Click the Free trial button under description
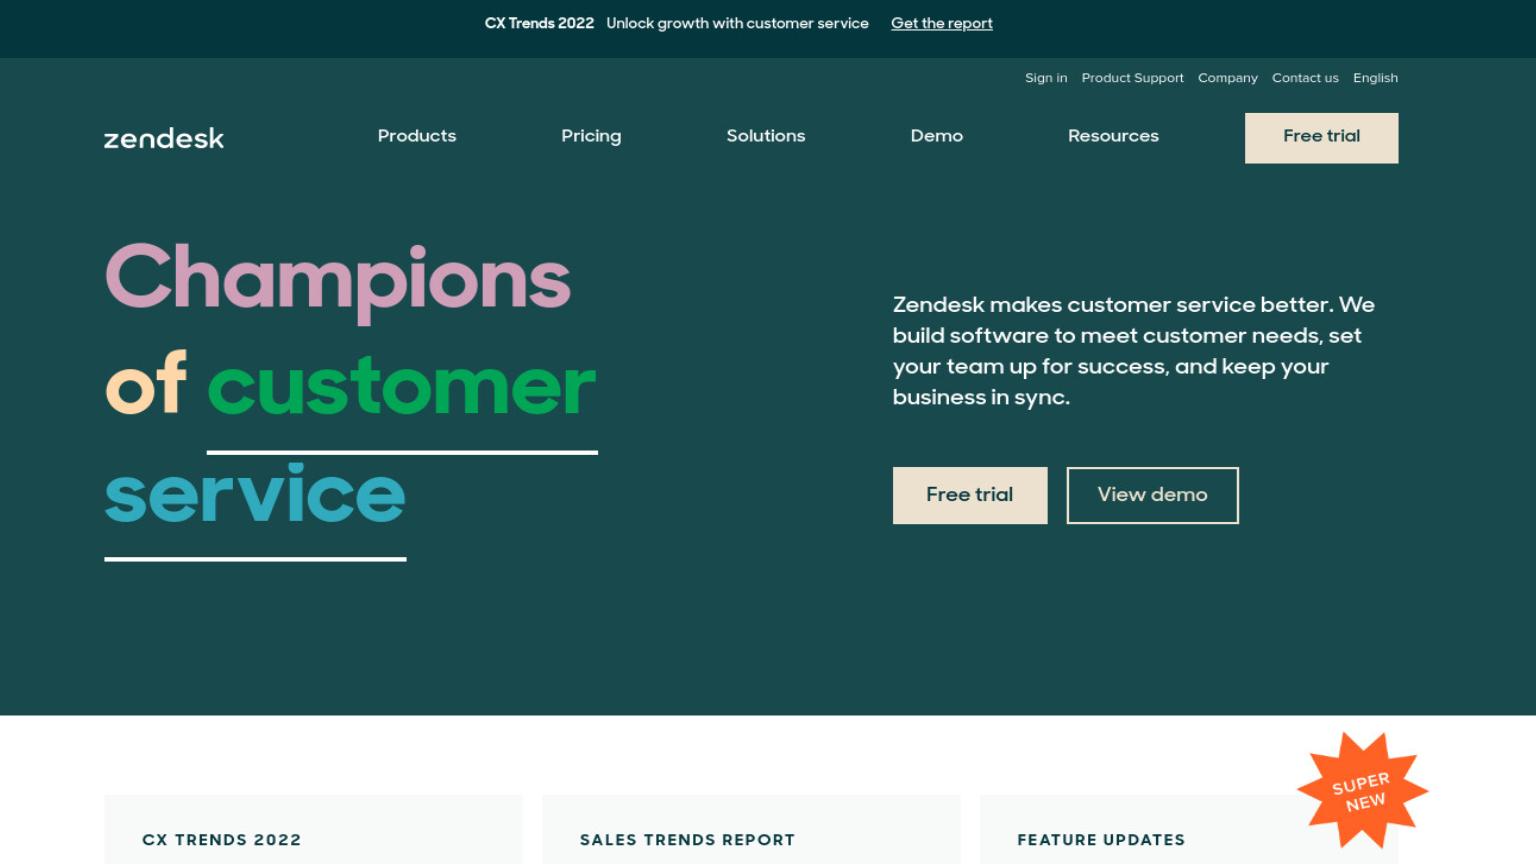This screenshot has height=864, width=1536. [x=970, y=495]
